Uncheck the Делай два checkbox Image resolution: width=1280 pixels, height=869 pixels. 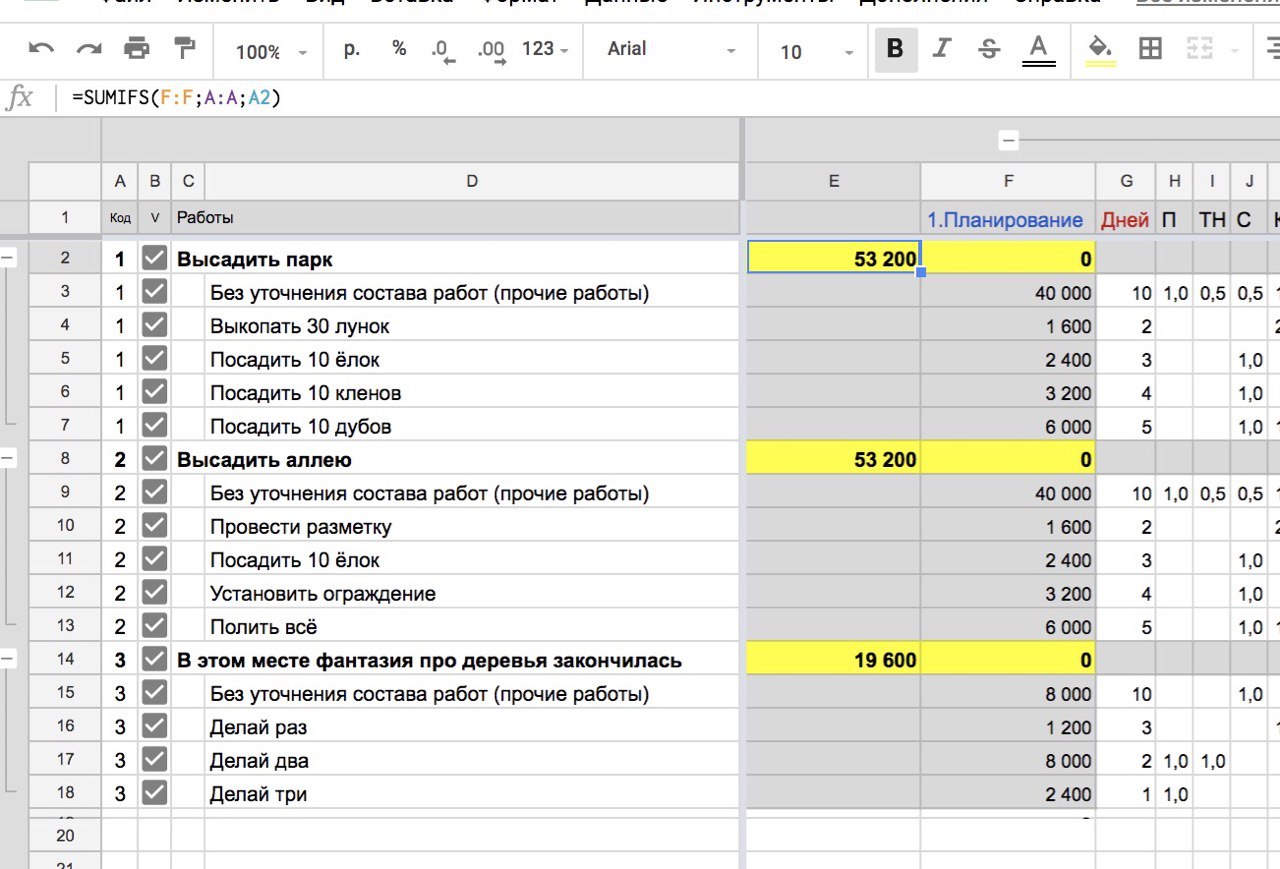[x=154, y=761]
